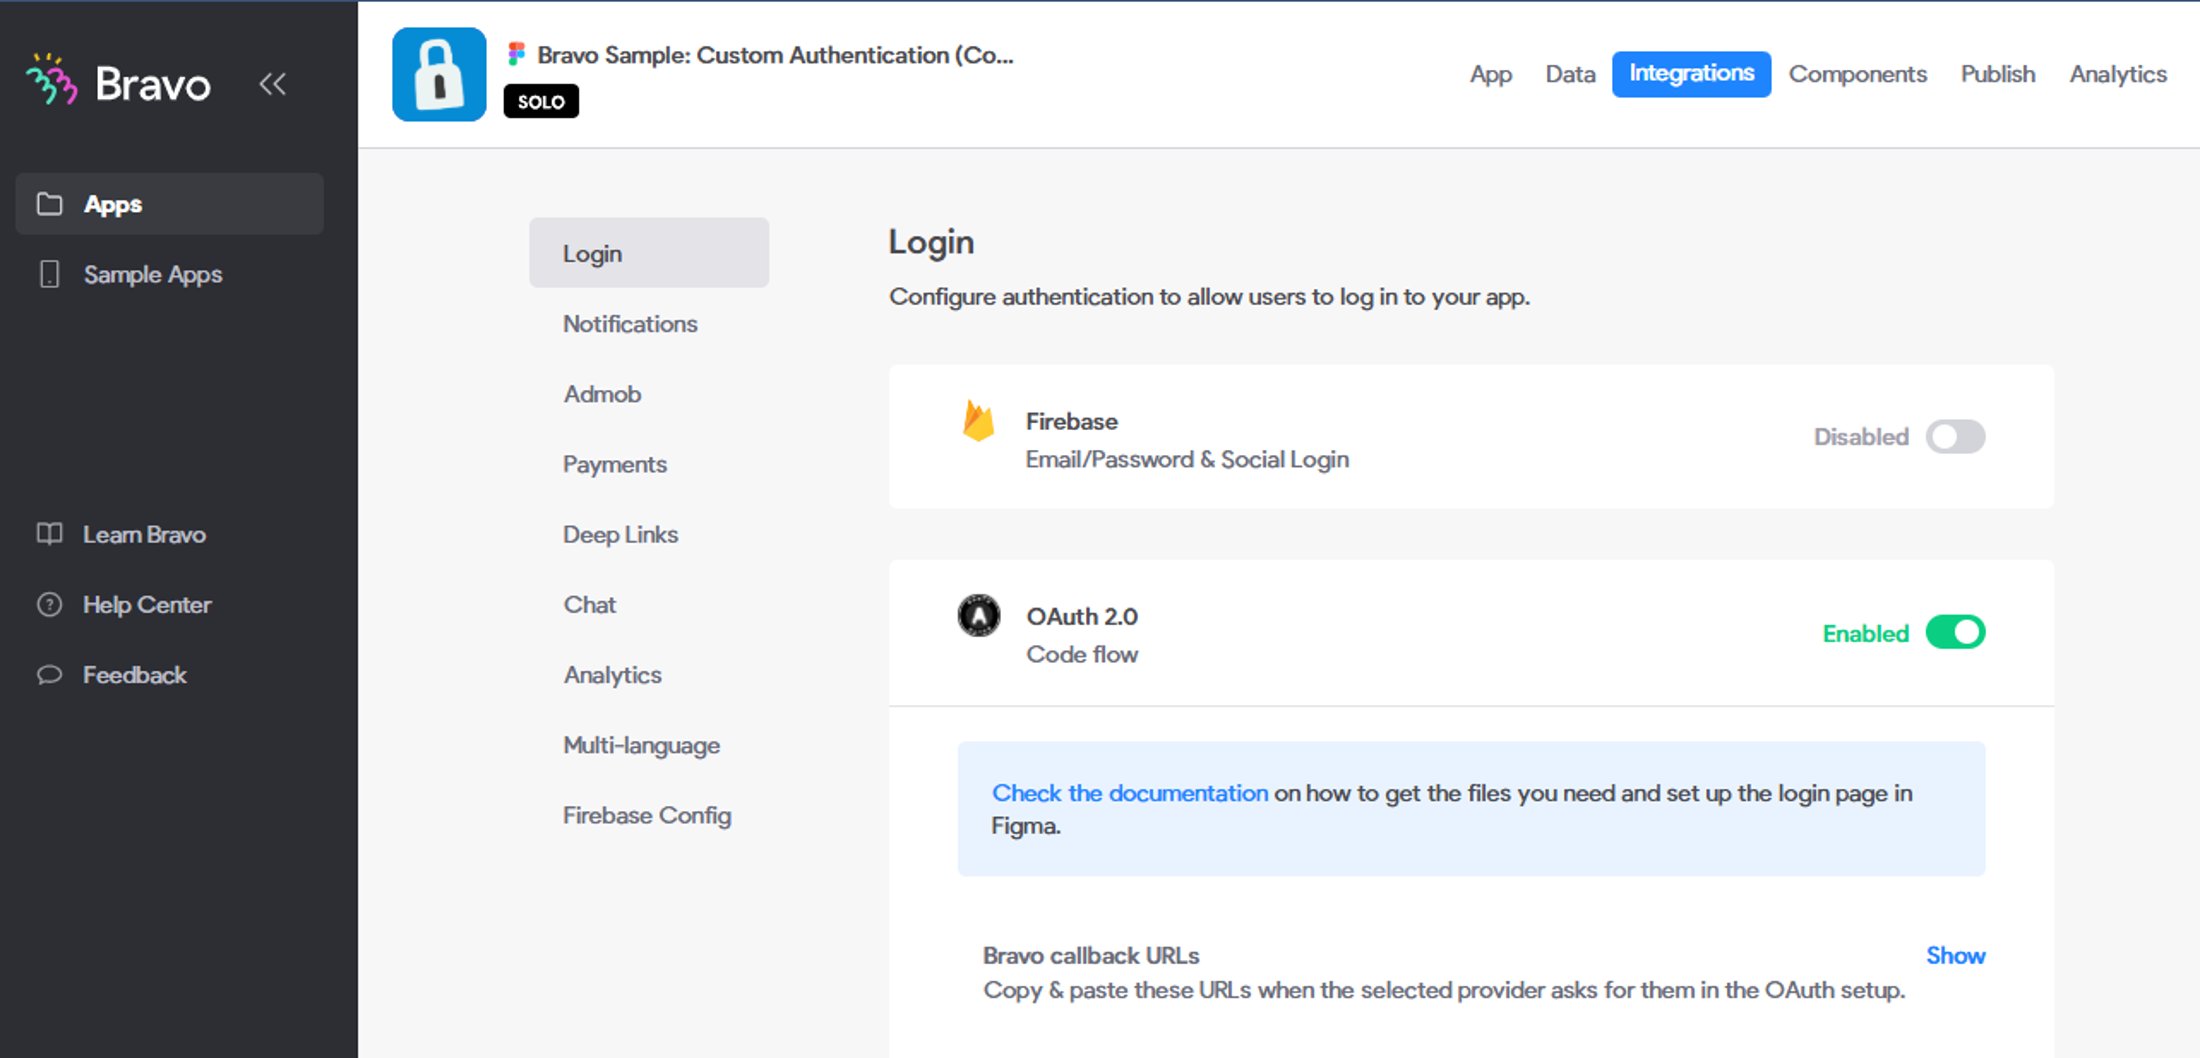Click the app title text
Image resolution: width=2200 pixels, height=1058 pixels.
tap(775, 55)
